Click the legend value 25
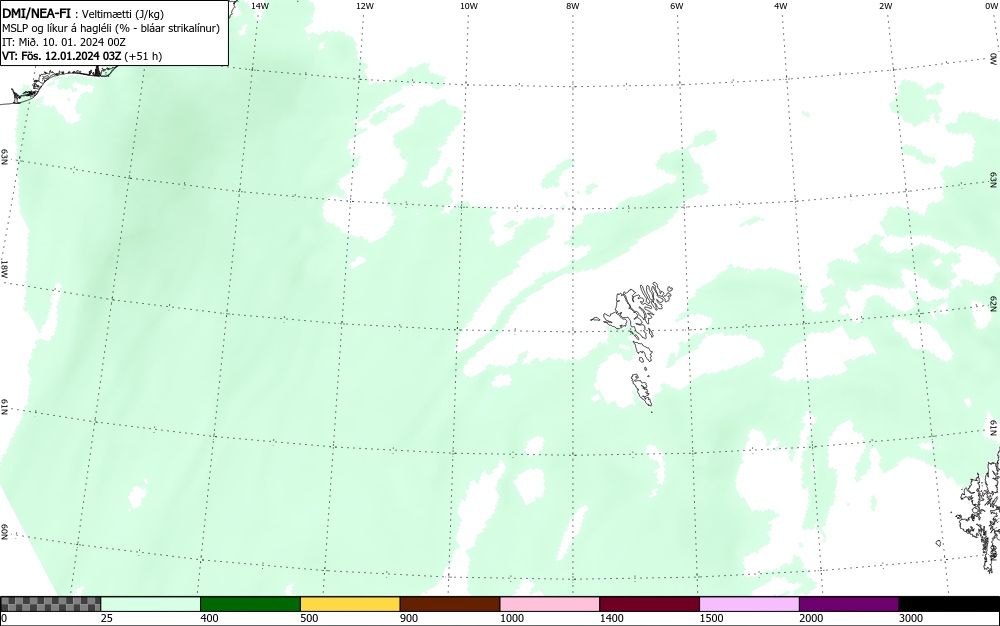Screen dimensions: 1000x626 pyautogui.click(x=107, y=618)
